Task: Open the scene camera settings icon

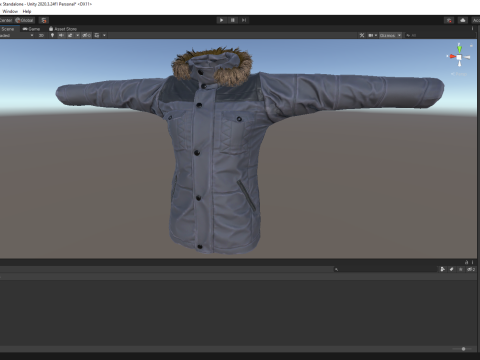Action: coord(372,35)
